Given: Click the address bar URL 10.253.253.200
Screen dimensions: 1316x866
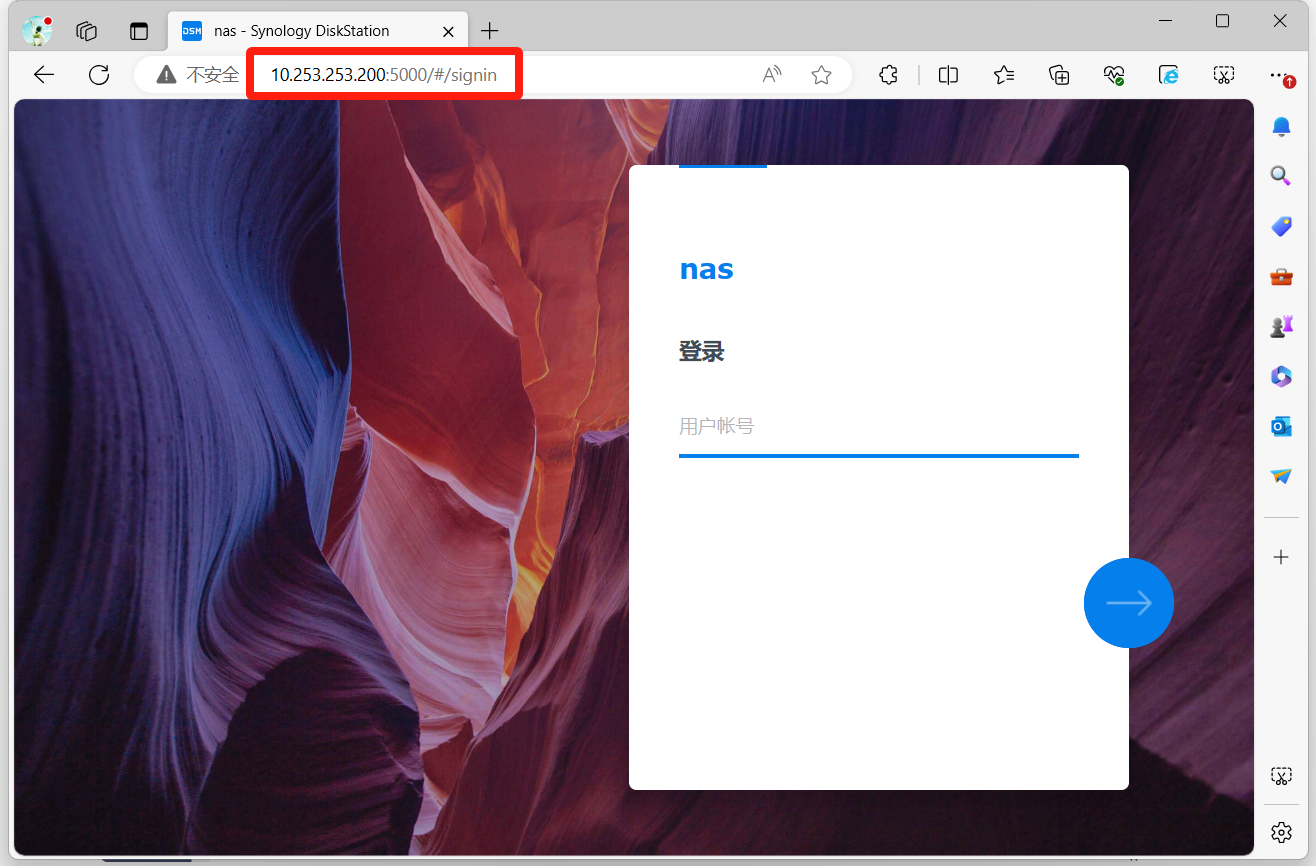Looking at the screenshot, I should [x=383, y=75].
